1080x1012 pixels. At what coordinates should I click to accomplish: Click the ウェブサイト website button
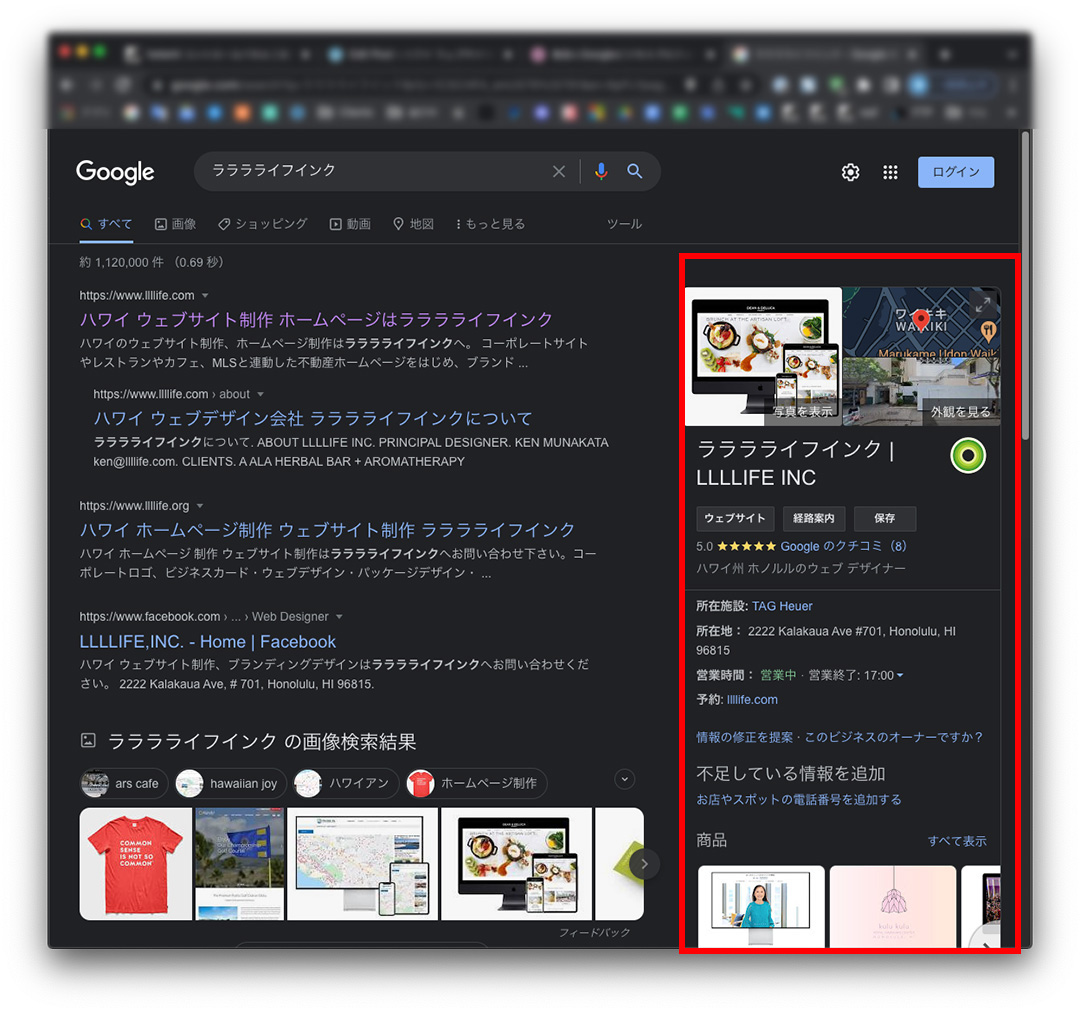[x=735, y=518]
